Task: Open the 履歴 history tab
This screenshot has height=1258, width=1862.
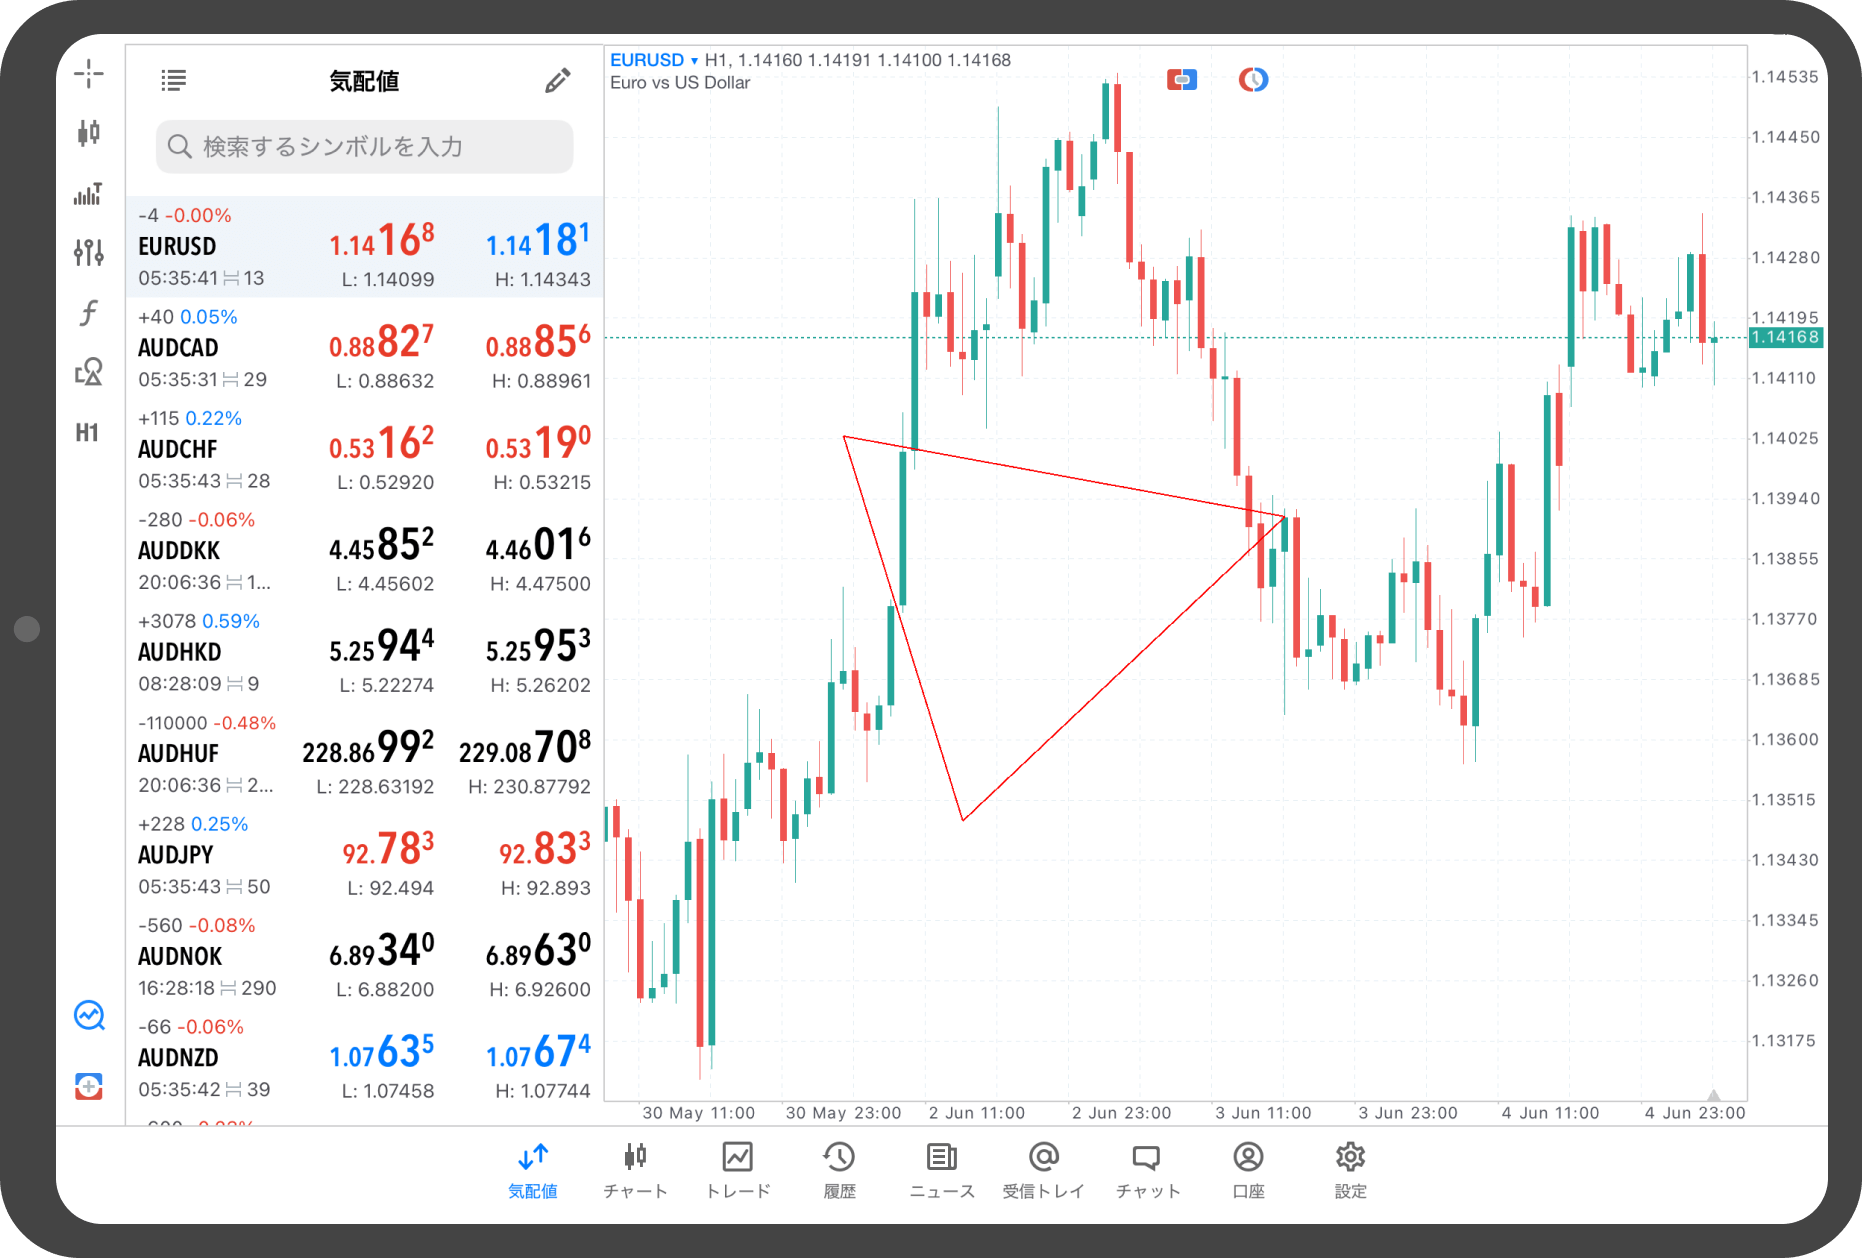Action: pyautogui.click(x=839, y=1169)
